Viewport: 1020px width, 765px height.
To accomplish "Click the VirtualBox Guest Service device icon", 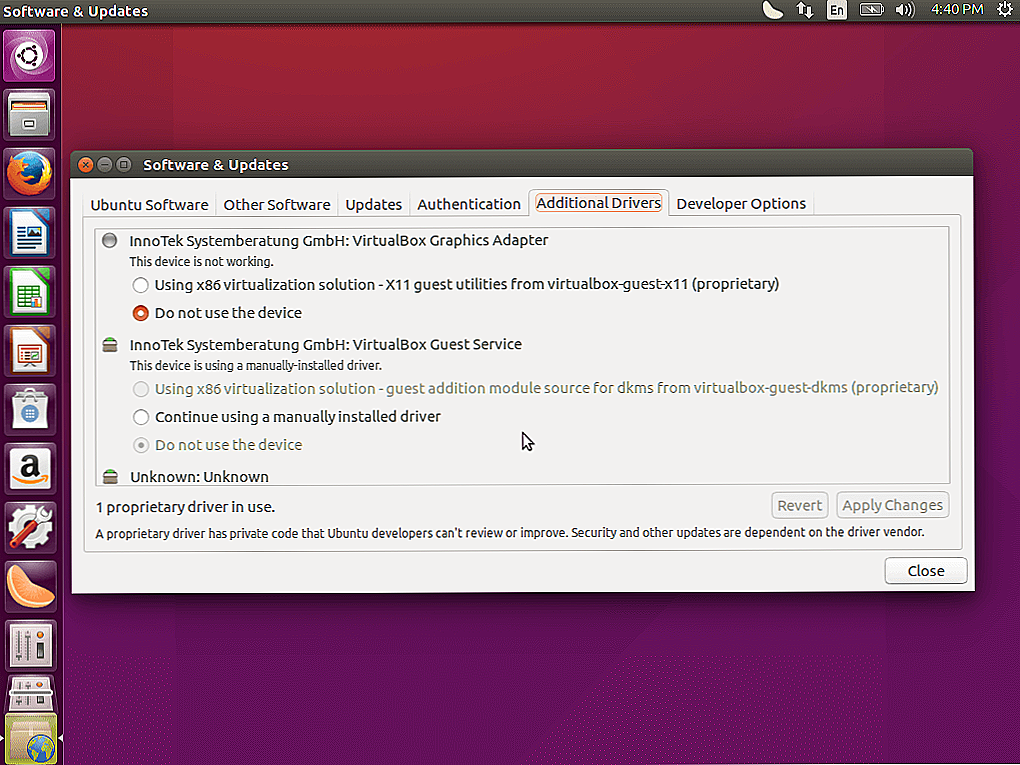I will tap(110, 345).
